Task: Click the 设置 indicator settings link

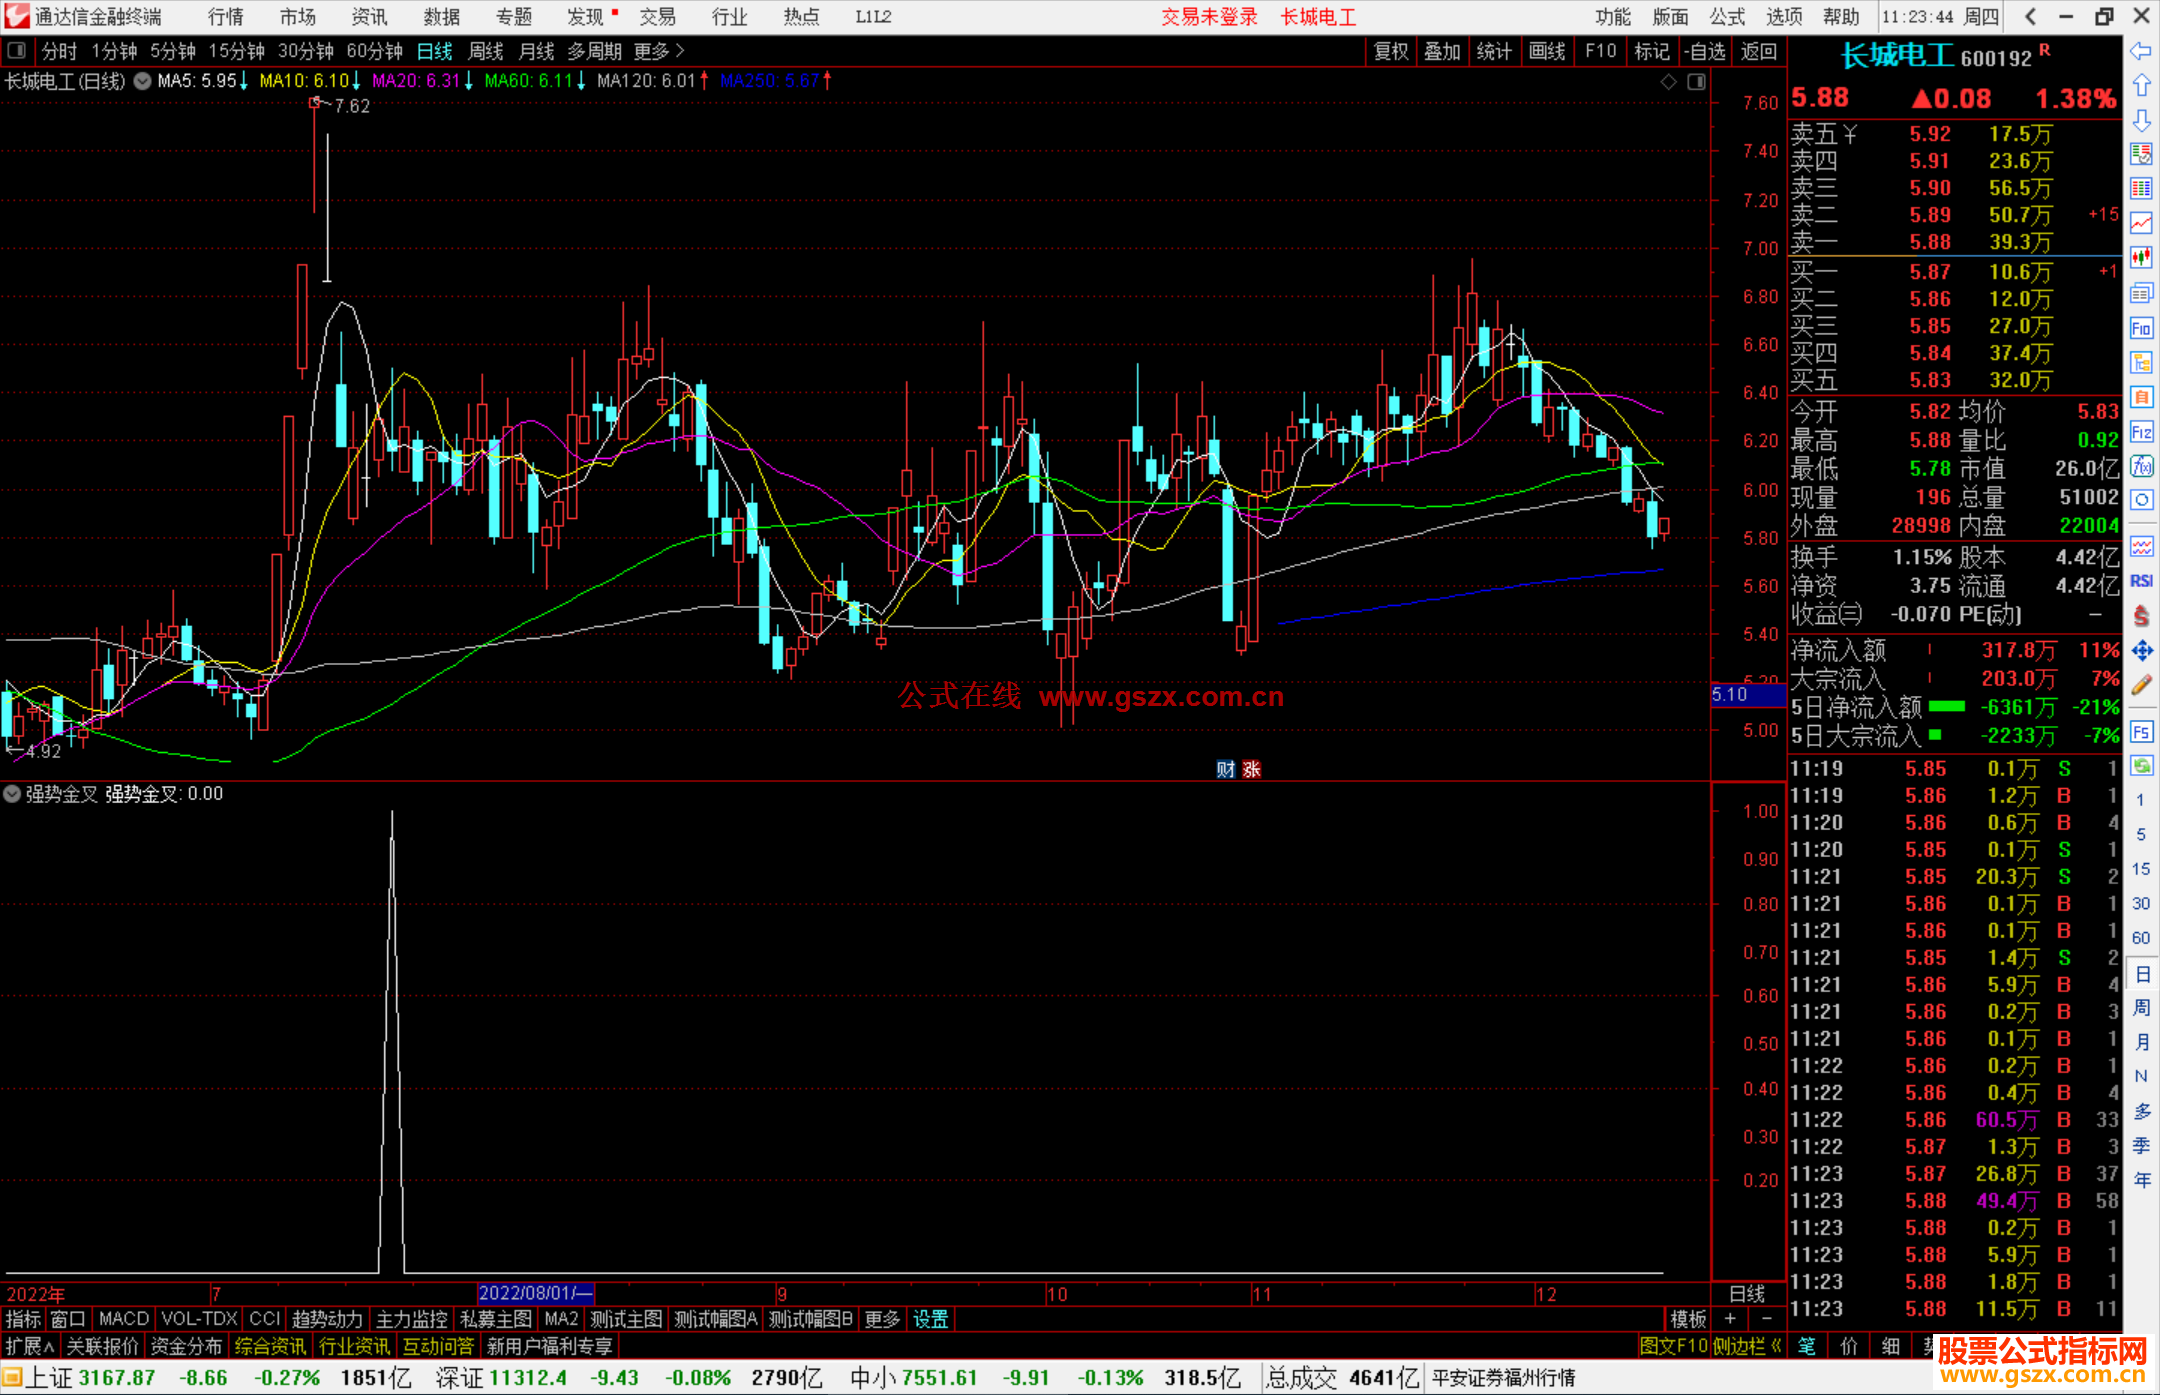Action: point(930,1319)
